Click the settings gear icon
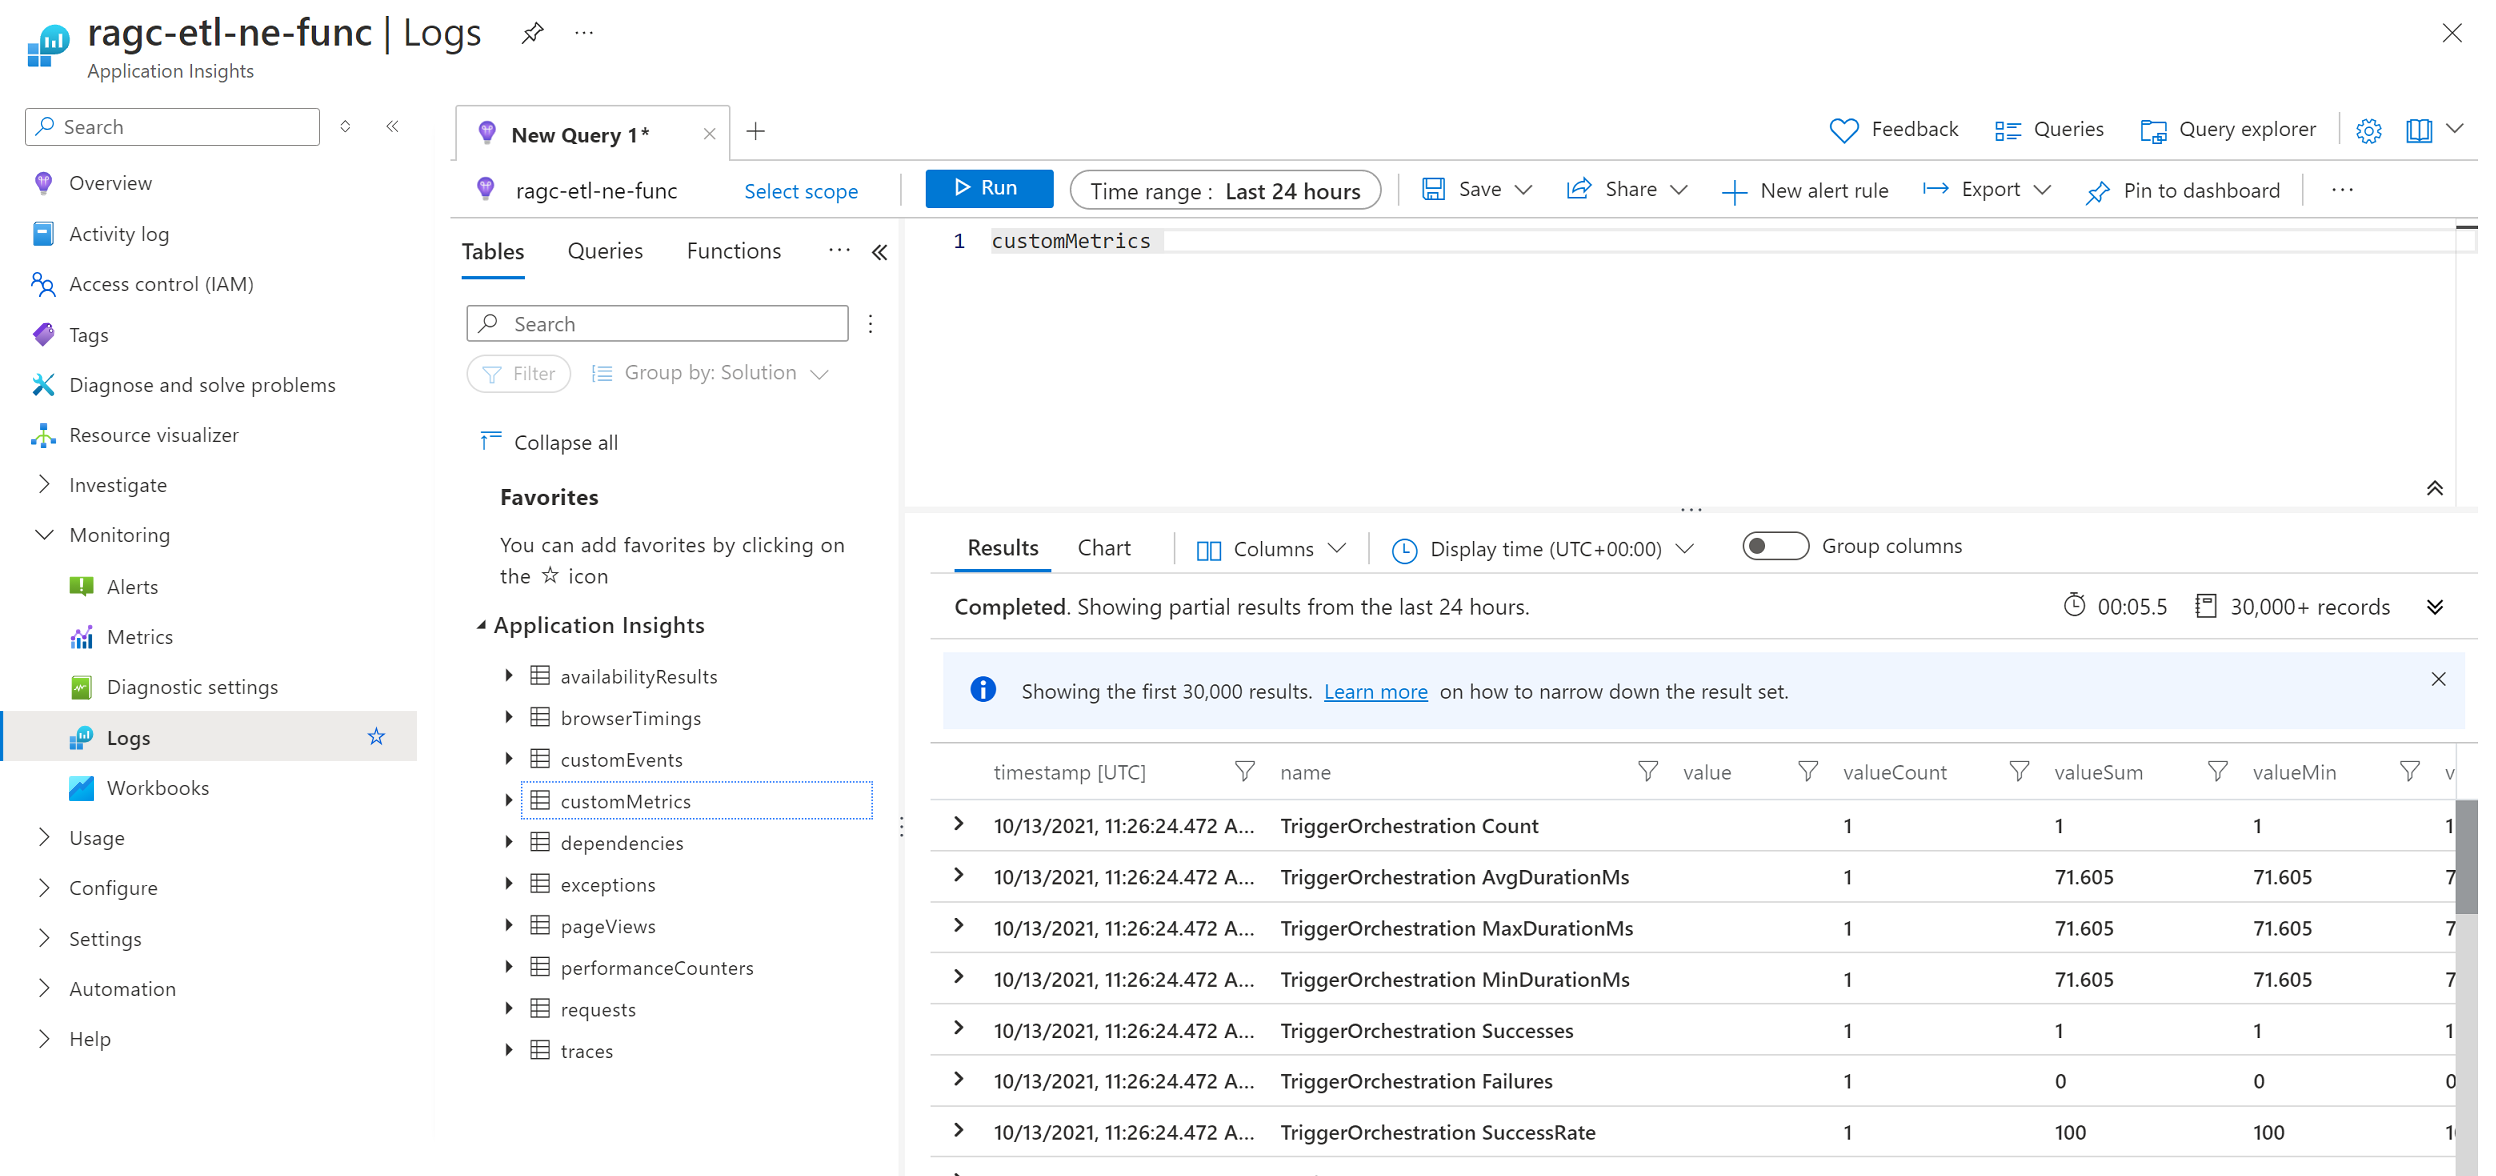This screenshot has height=1176, width=2496. [2368, 131]
